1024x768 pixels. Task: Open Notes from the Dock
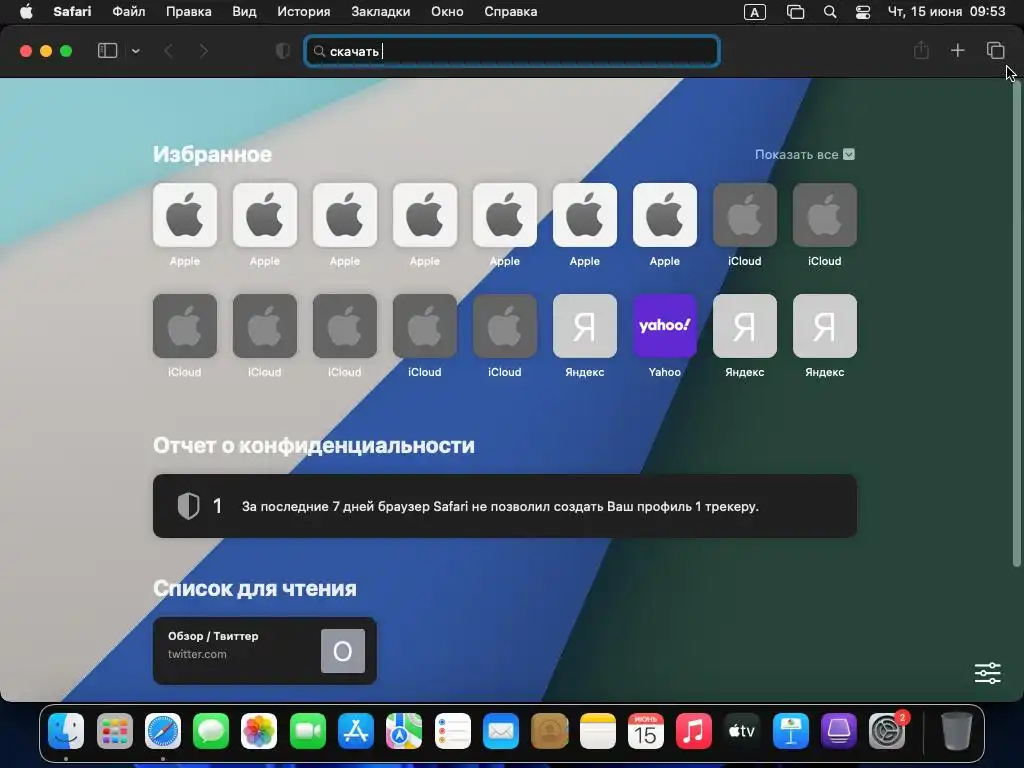click(598, 731)
